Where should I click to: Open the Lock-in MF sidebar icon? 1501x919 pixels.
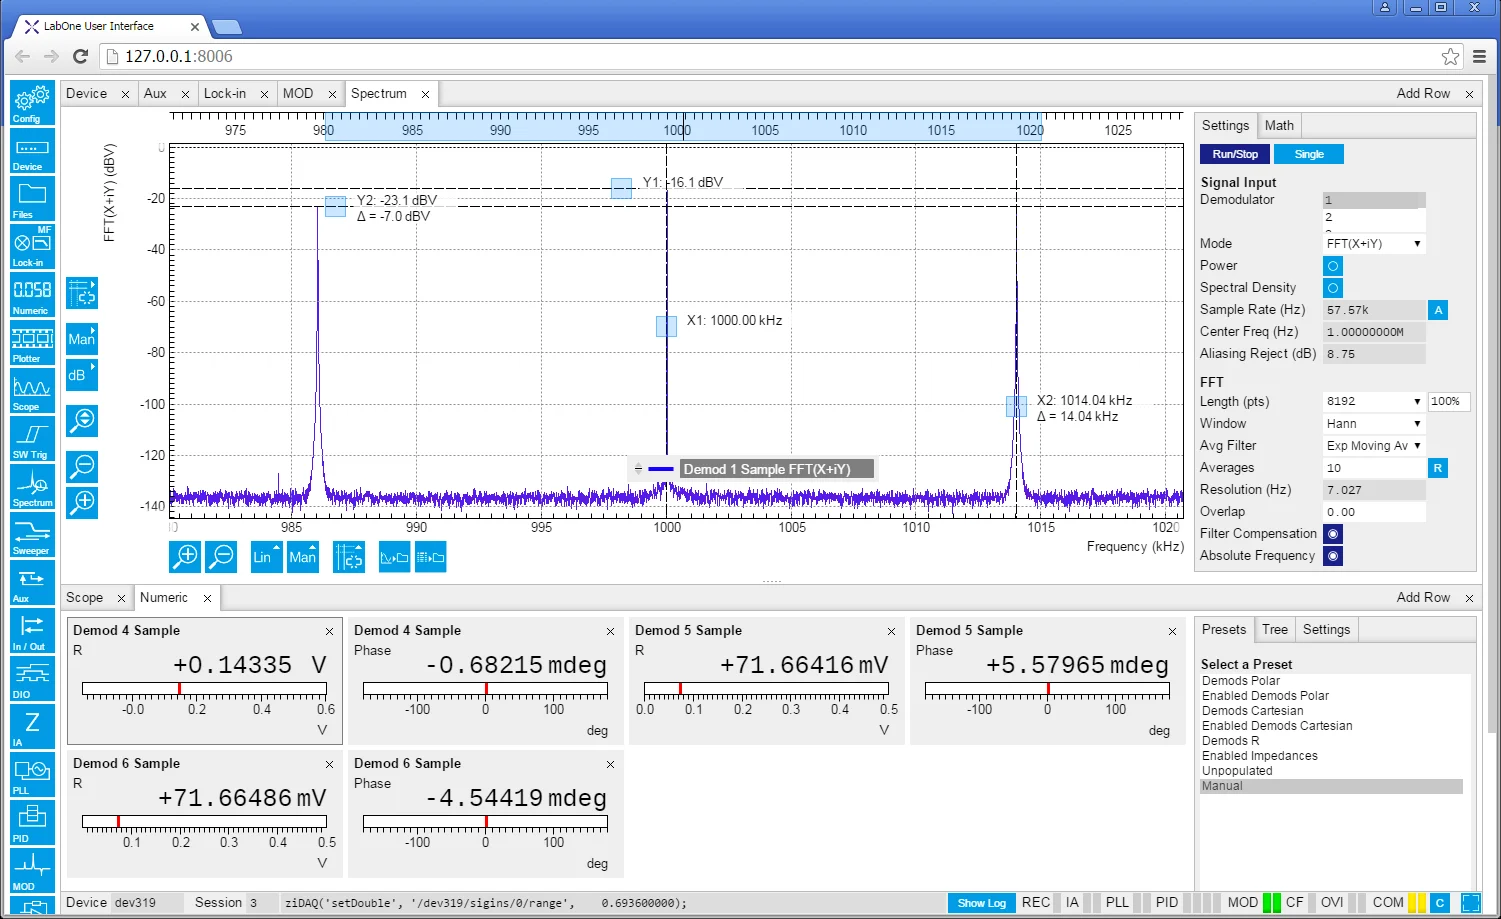32,247
